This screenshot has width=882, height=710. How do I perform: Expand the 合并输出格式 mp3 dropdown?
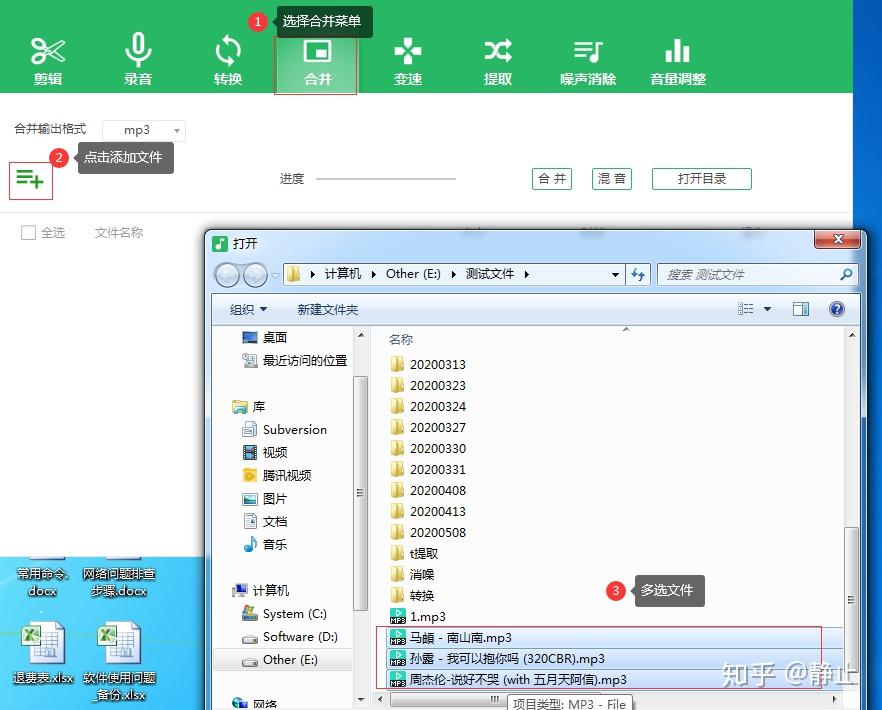tap(144, 130)
